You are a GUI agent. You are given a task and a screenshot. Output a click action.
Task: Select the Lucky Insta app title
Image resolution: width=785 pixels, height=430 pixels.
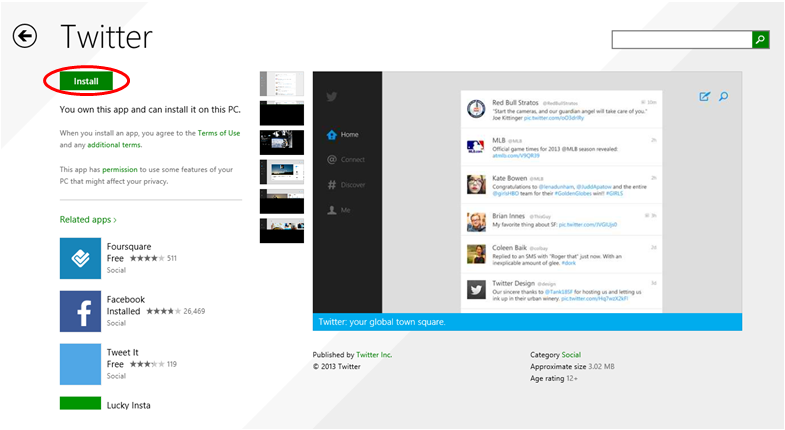tap(129, 405)
